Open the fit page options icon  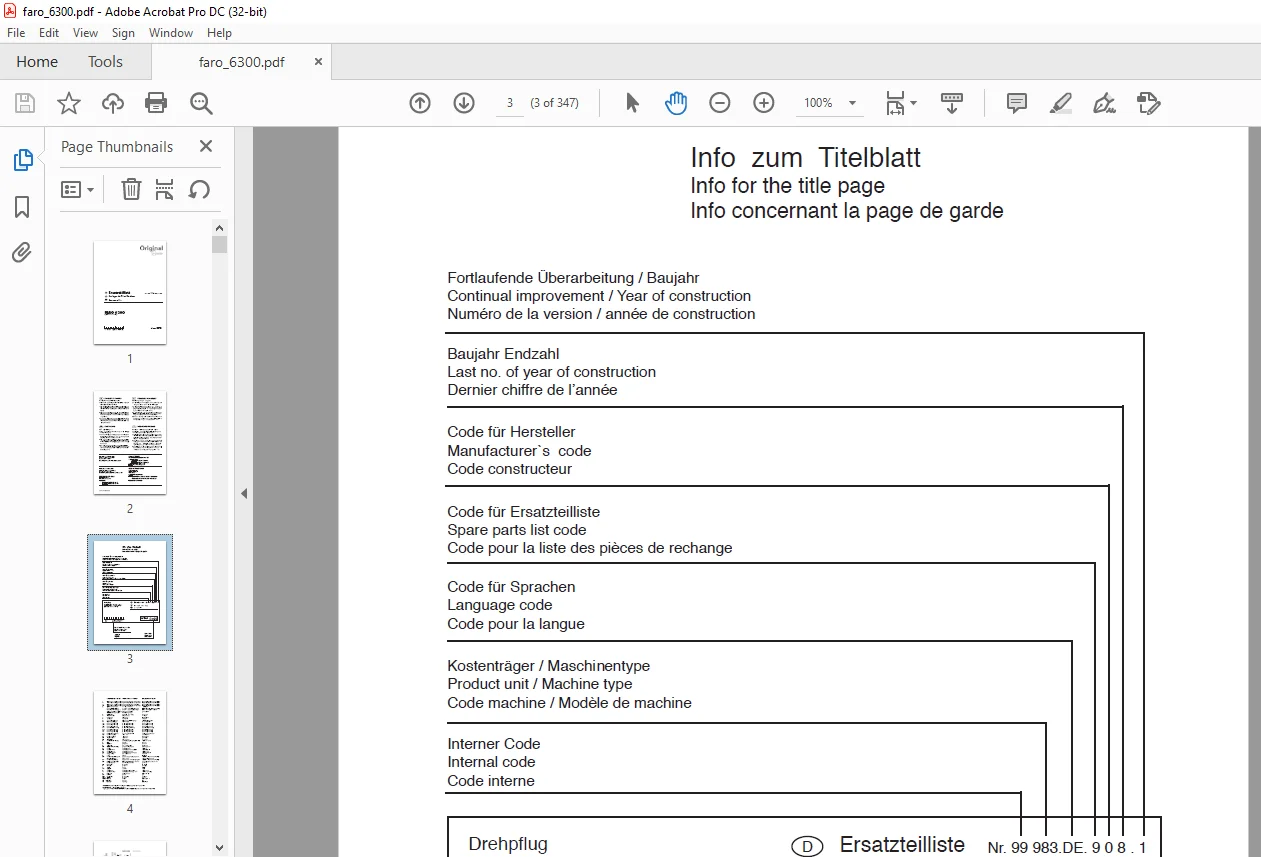click(x=900, y=103)
